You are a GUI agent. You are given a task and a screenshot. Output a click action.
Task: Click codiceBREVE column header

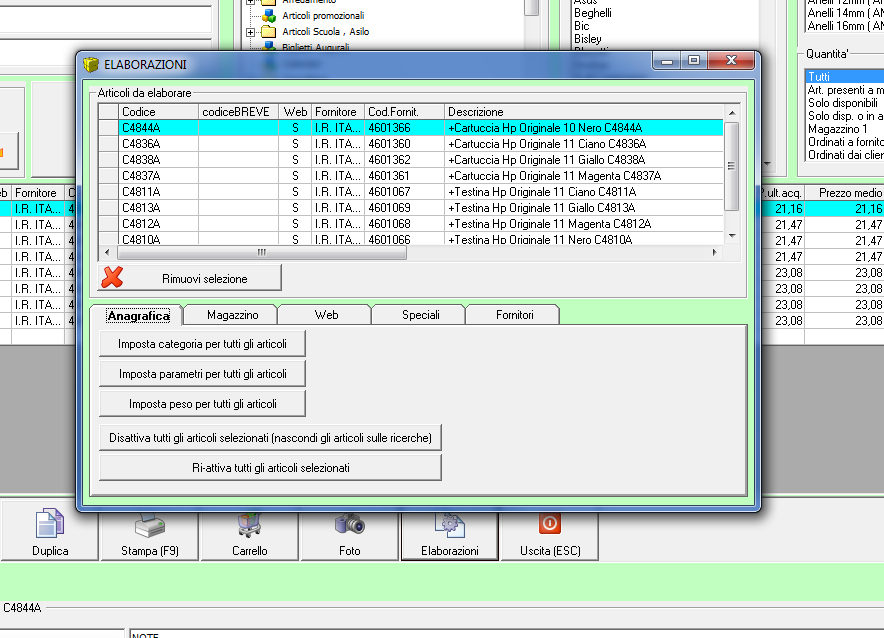coord(238,112)
